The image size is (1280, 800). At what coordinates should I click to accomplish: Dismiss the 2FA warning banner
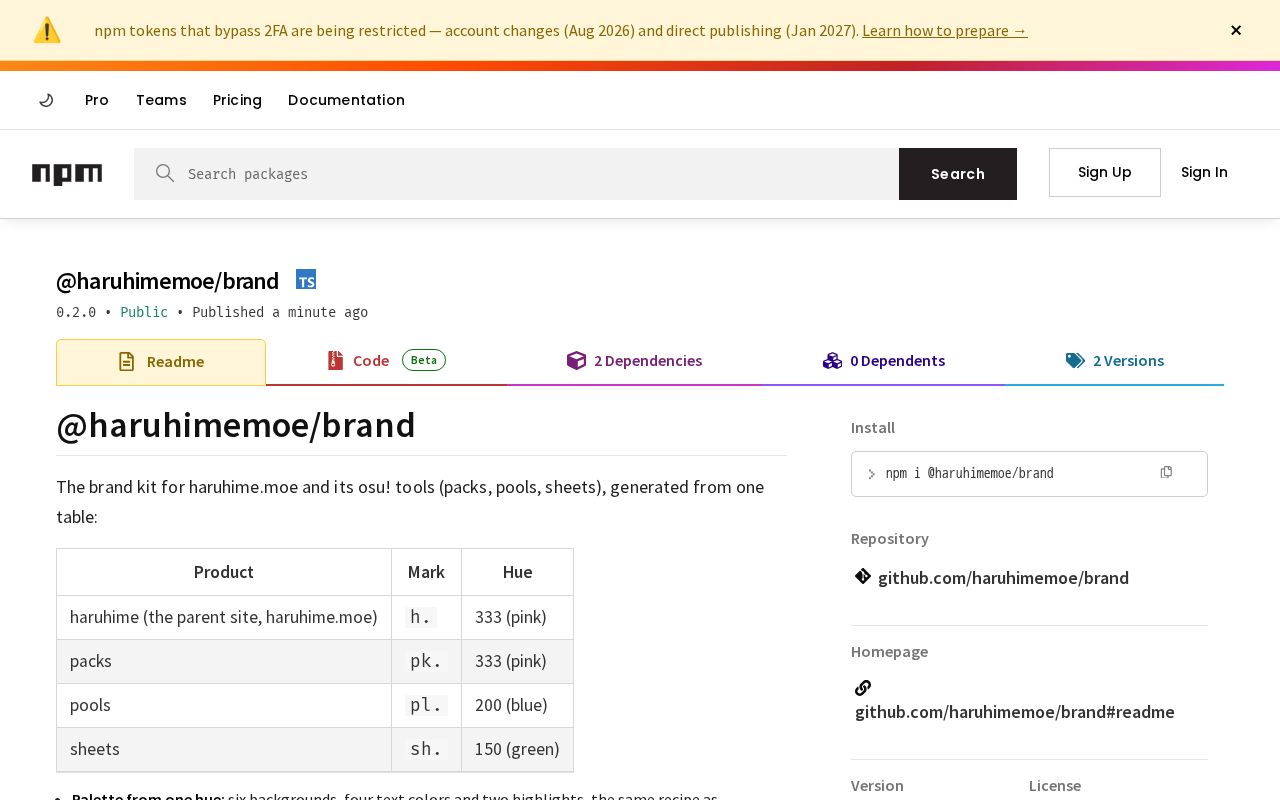pos(1236,30)
